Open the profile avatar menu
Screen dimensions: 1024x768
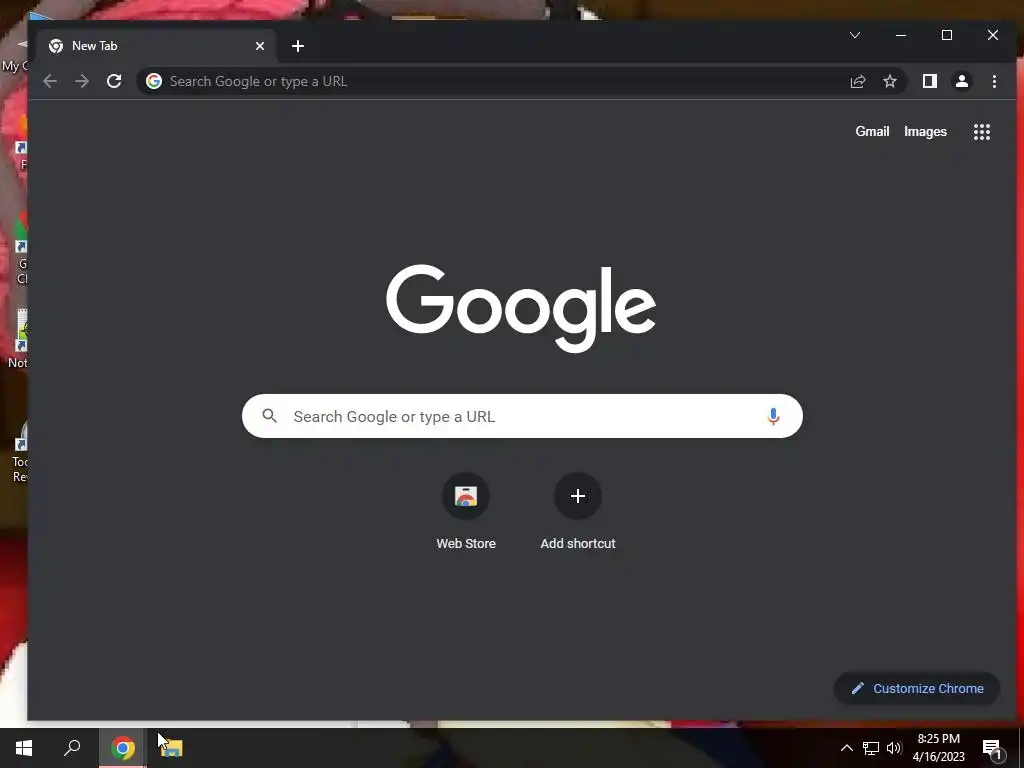click(961, 81)
